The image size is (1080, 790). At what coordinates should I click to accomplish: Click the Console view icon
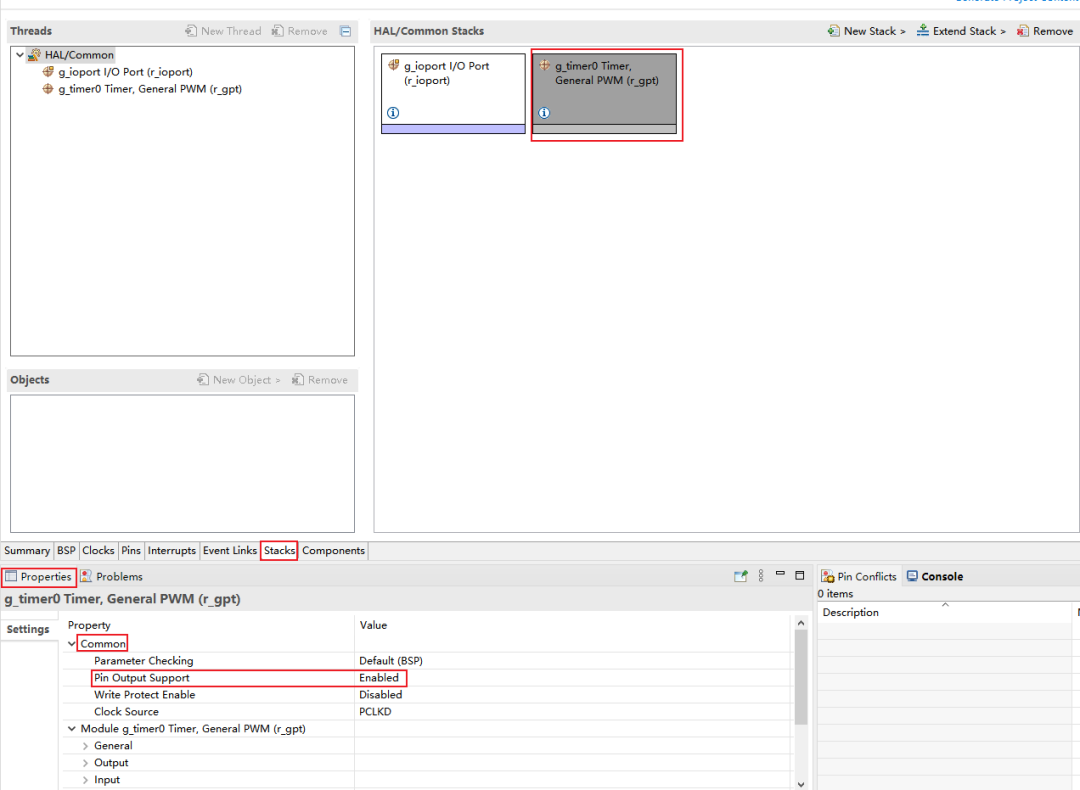[x=912, y=576]
